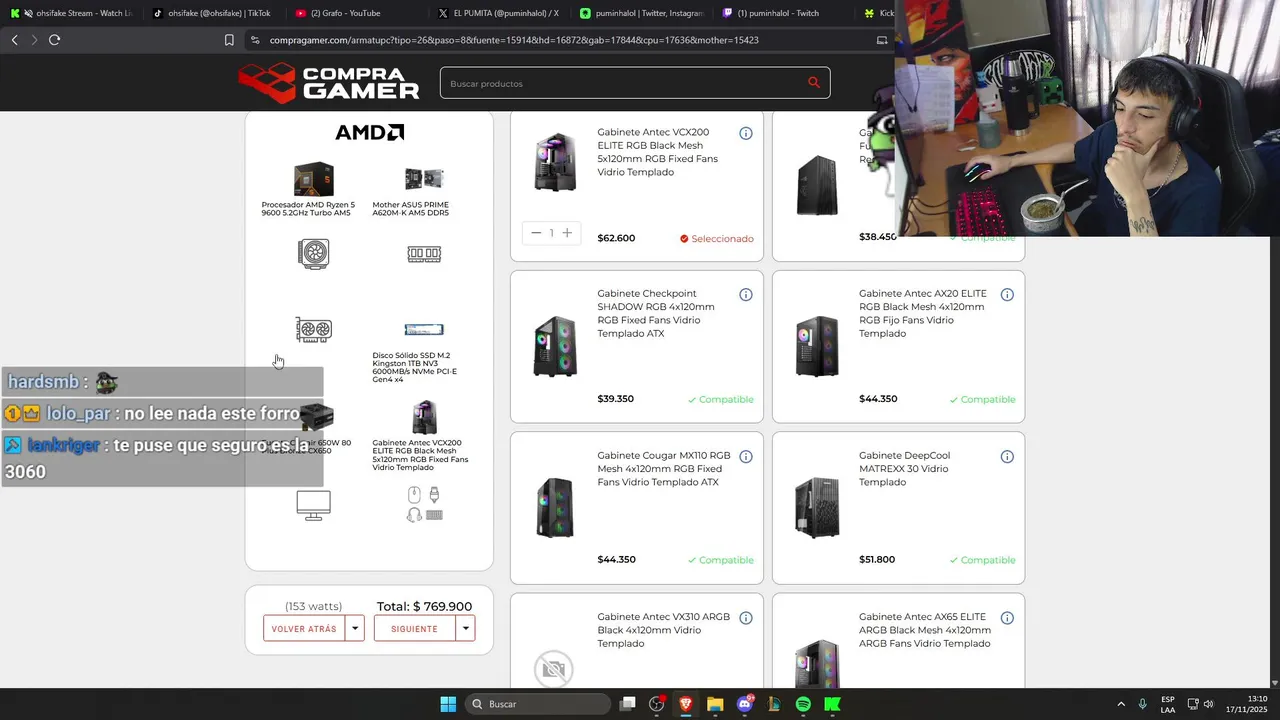Screen dimensions: 1280x720
Task: Switch to the ohsifake TikTok tab
Action: tap(212, 13)
